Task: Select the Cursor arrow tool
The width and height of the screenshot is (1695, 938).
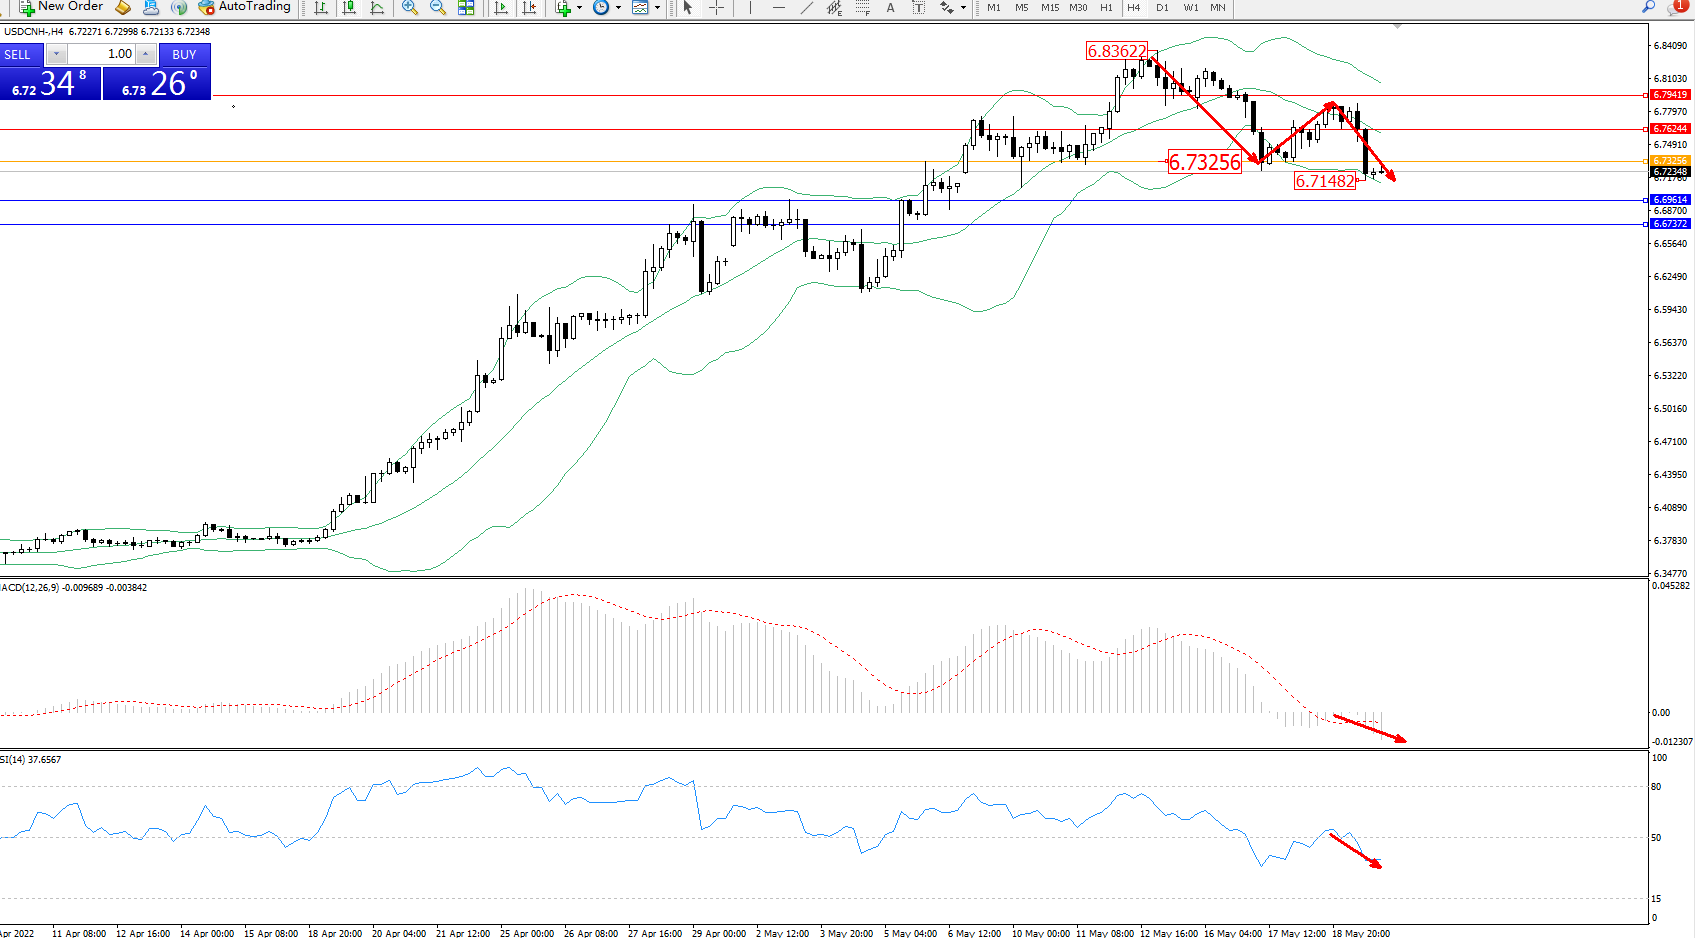Action: (688, 8)
